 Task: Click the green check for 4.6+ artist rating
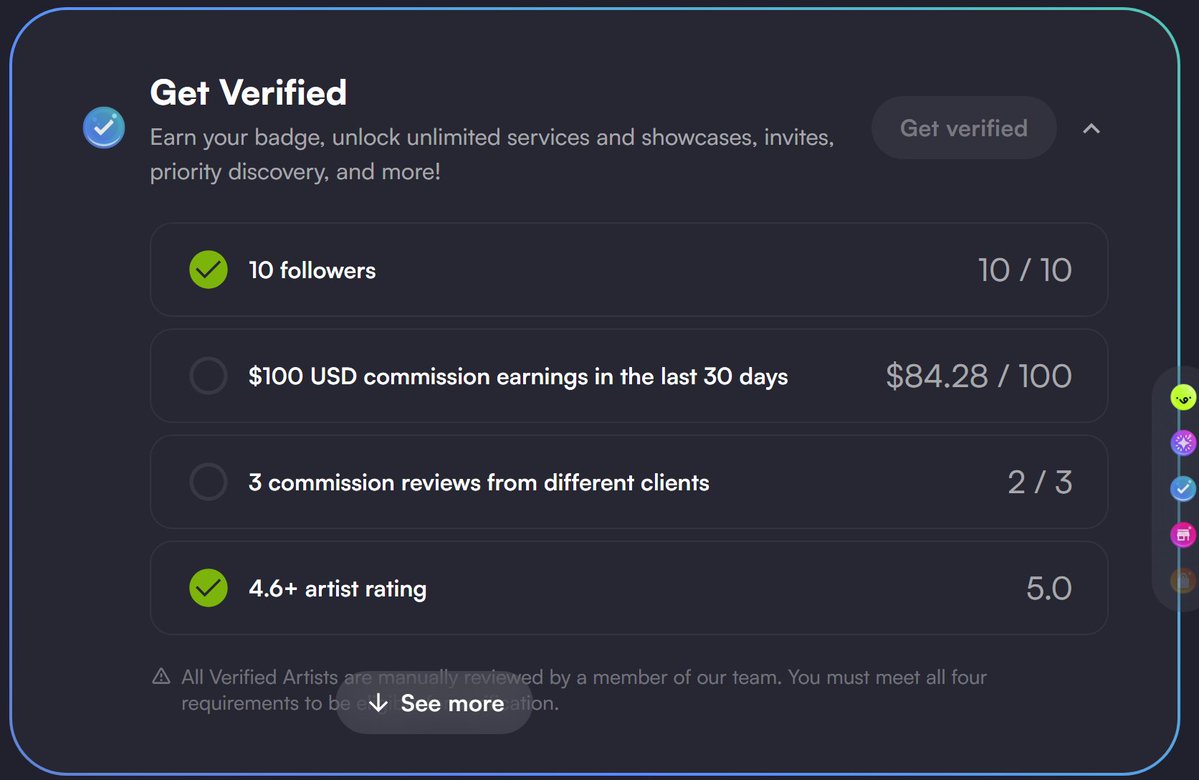click(x=208, y=588)
